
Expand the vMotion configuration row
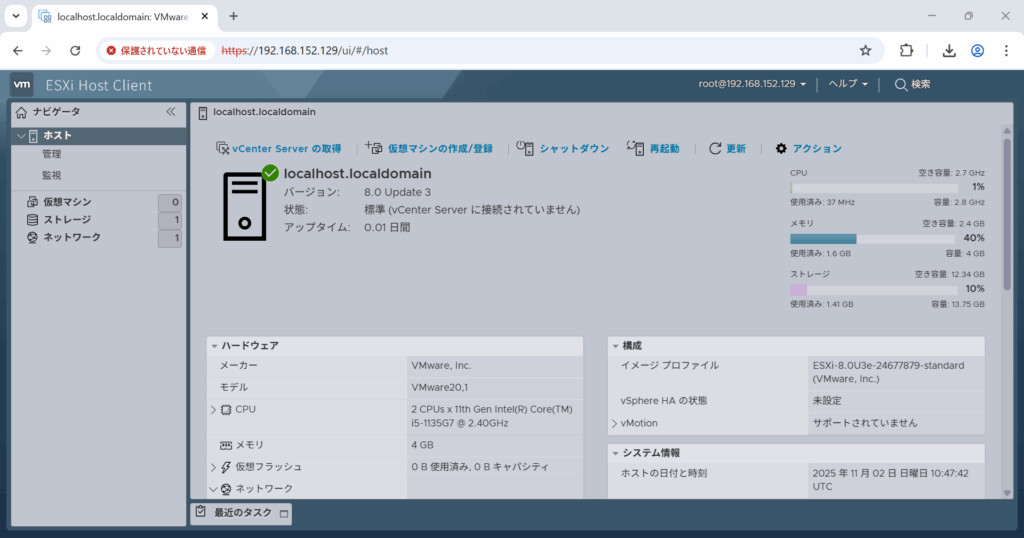click(614, 423)
